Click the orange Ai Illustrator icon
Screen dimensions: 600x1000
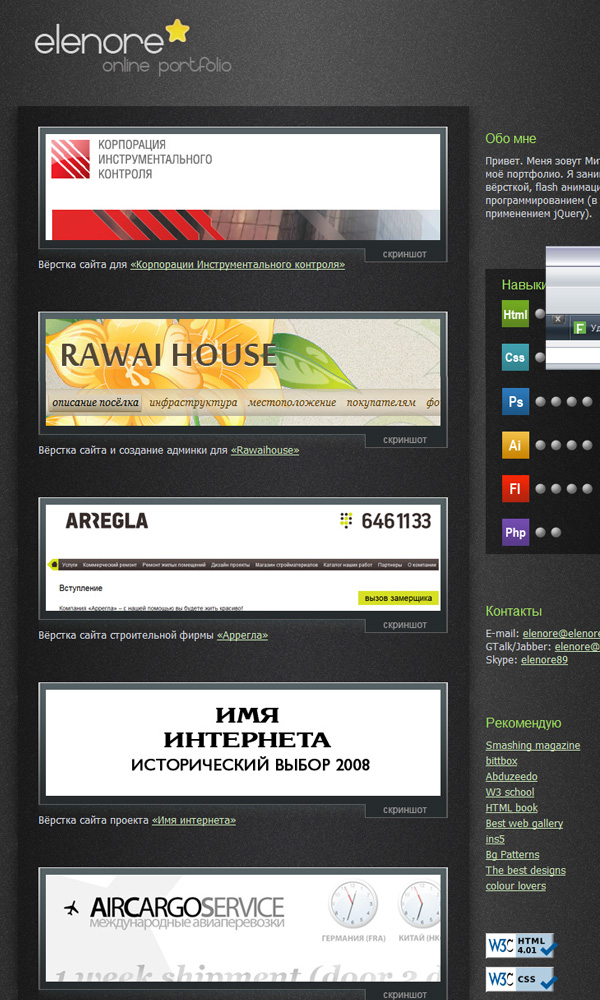515,445
